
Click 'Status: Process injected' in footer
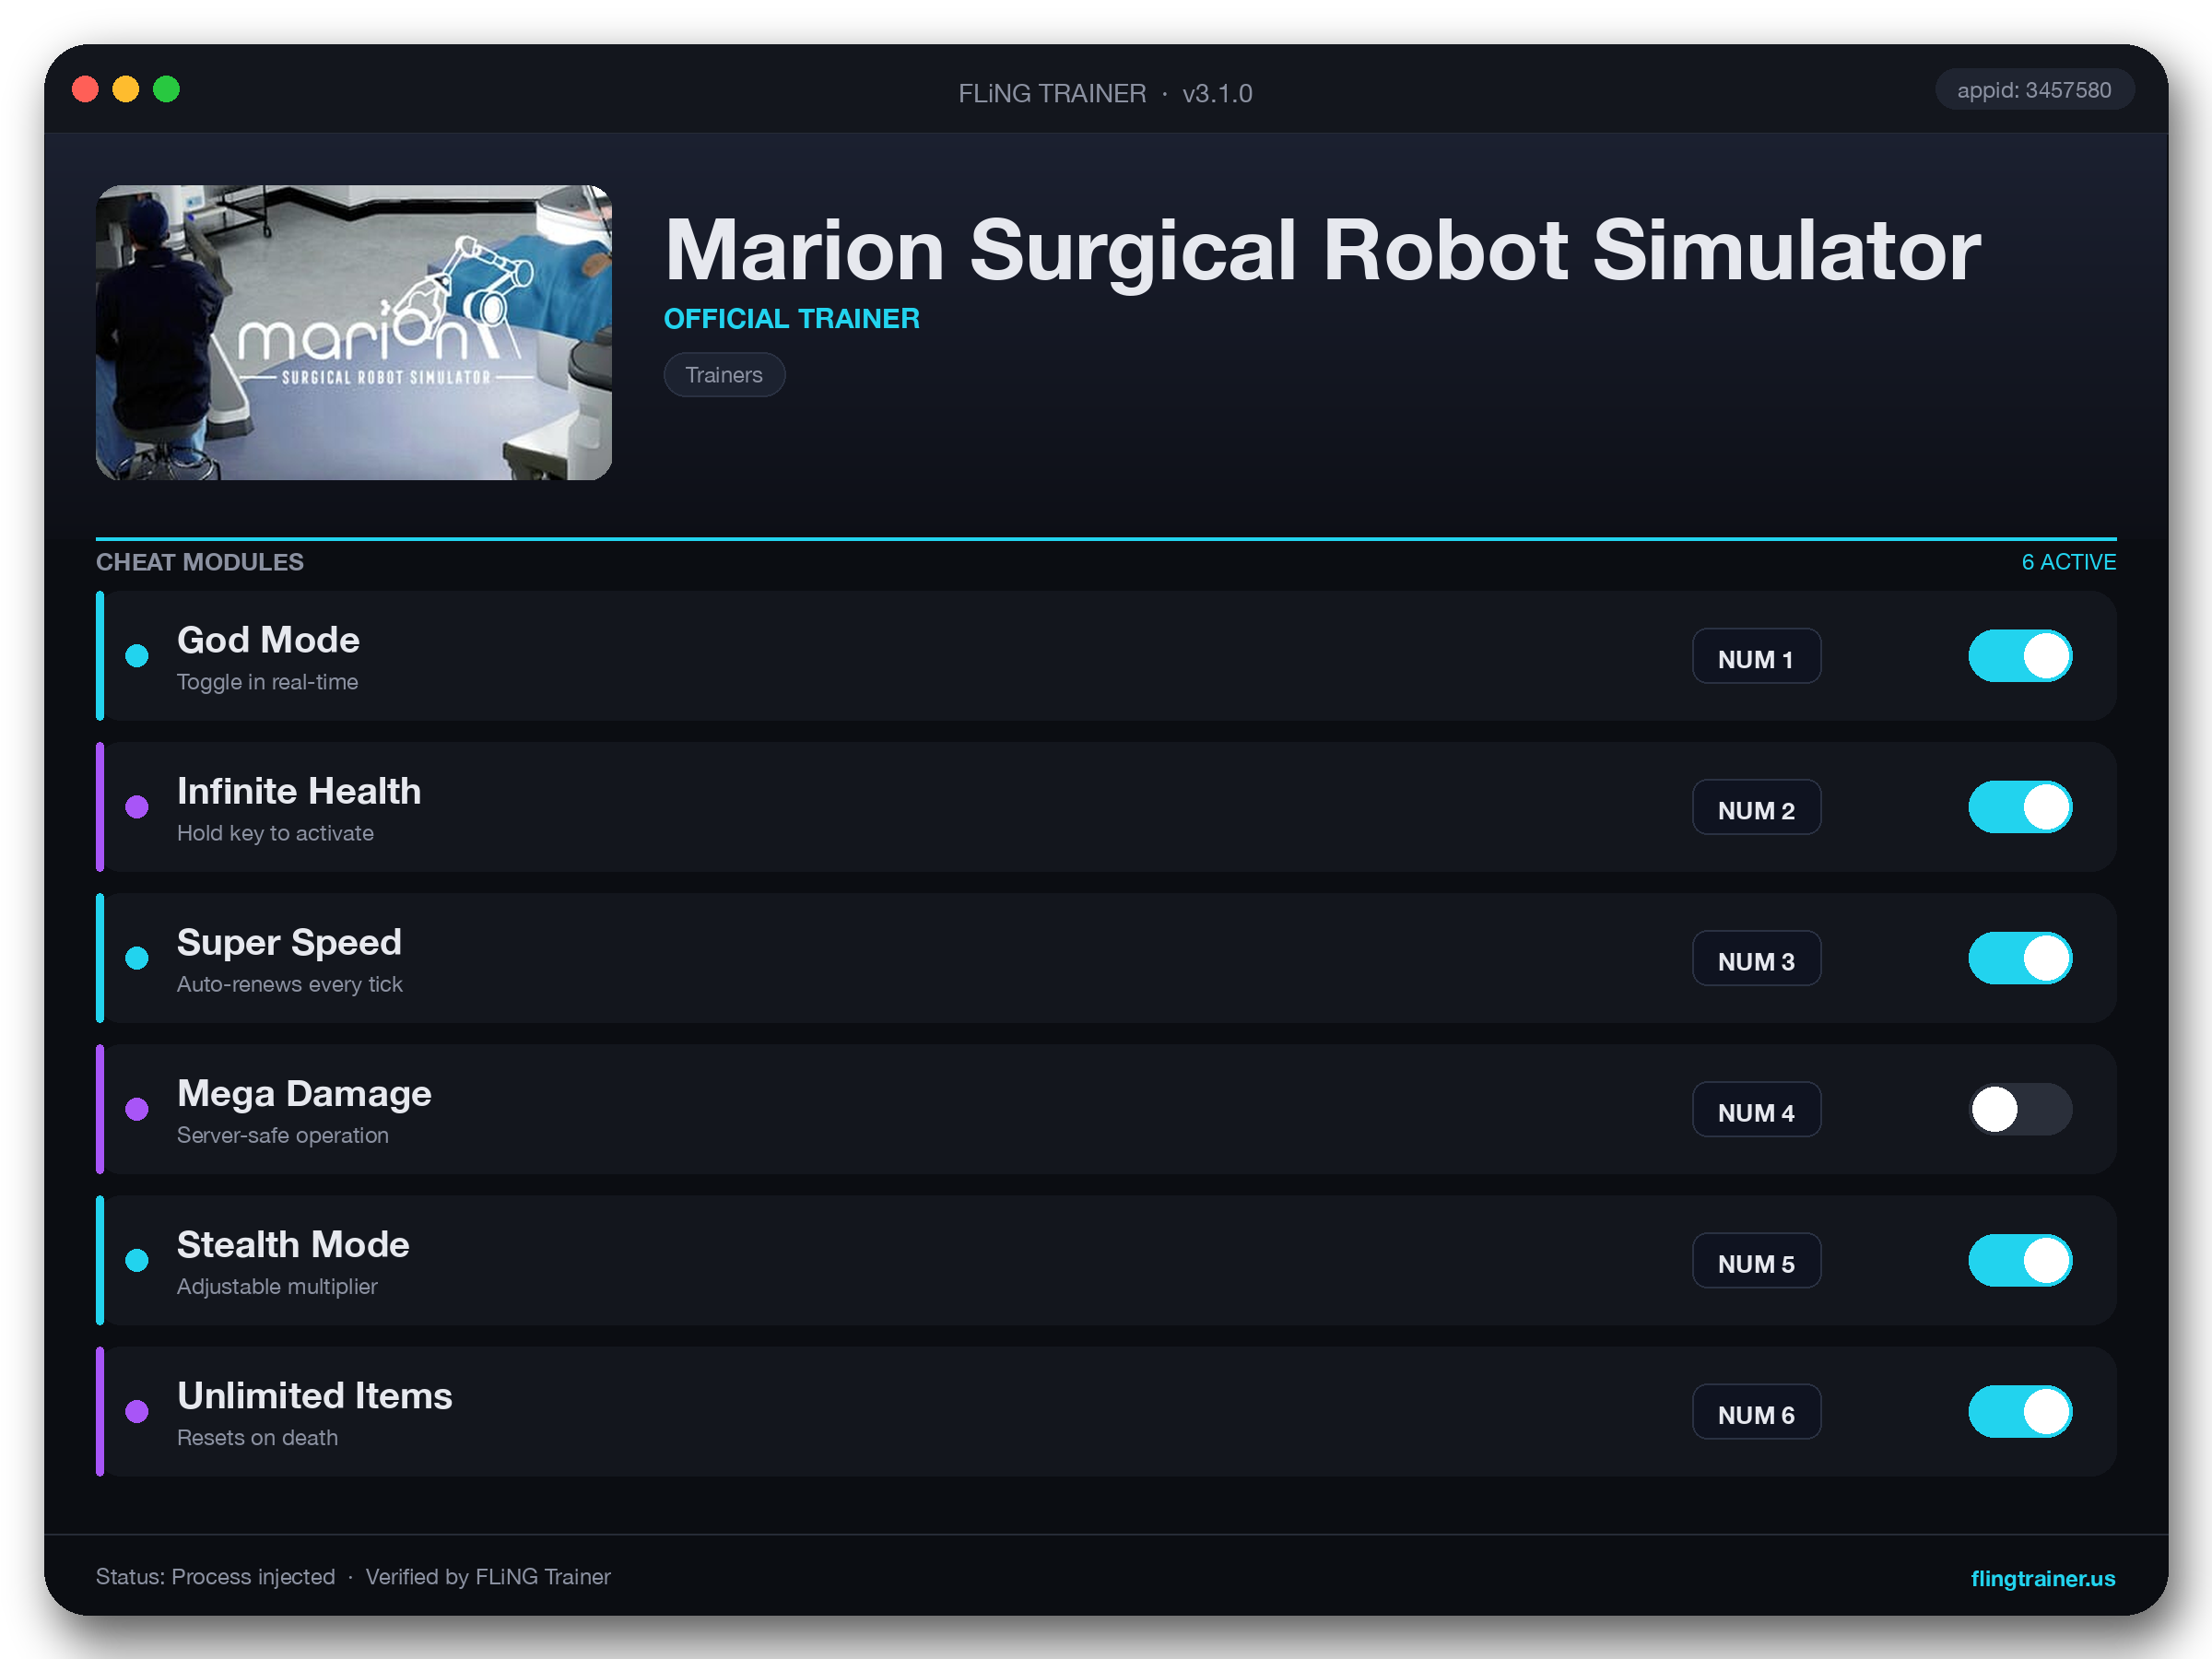tap(215, 1577)
